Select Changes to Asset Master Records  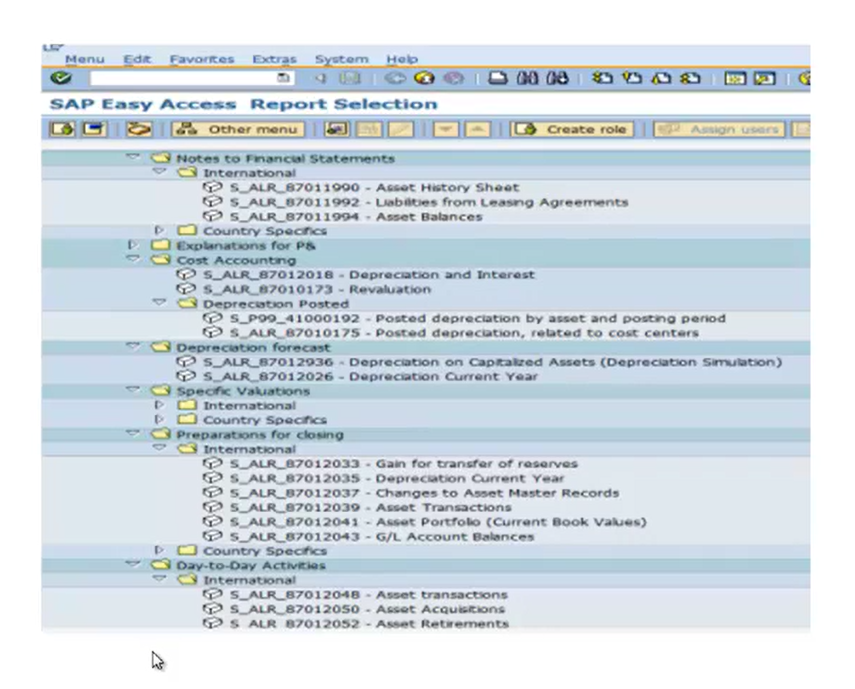[424, 493]
